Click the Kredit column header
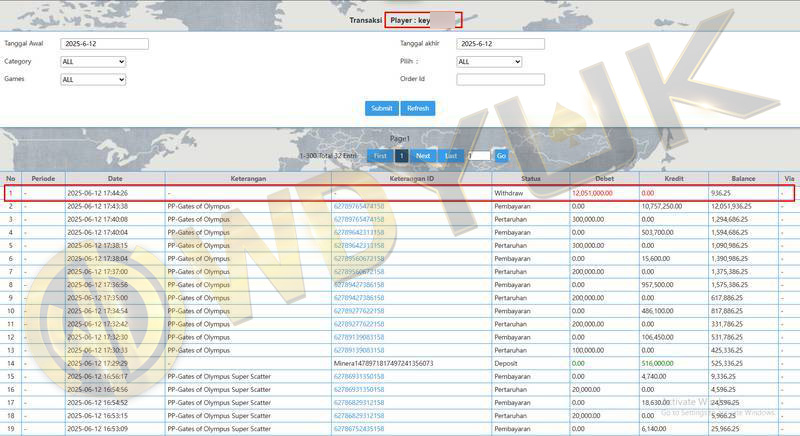The height and width of the screenshot is (436, 800). (674, 179)
